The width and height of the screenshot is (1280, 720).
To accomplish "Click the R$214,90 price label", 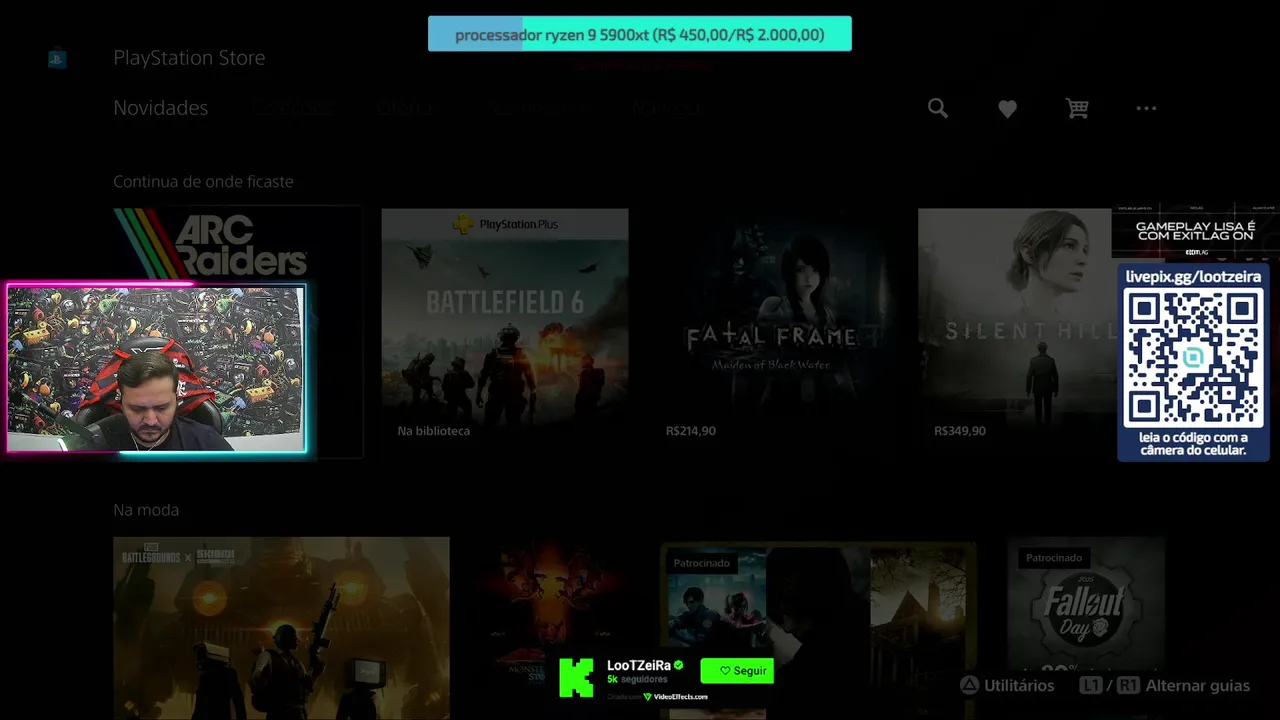I will point(691,431).
